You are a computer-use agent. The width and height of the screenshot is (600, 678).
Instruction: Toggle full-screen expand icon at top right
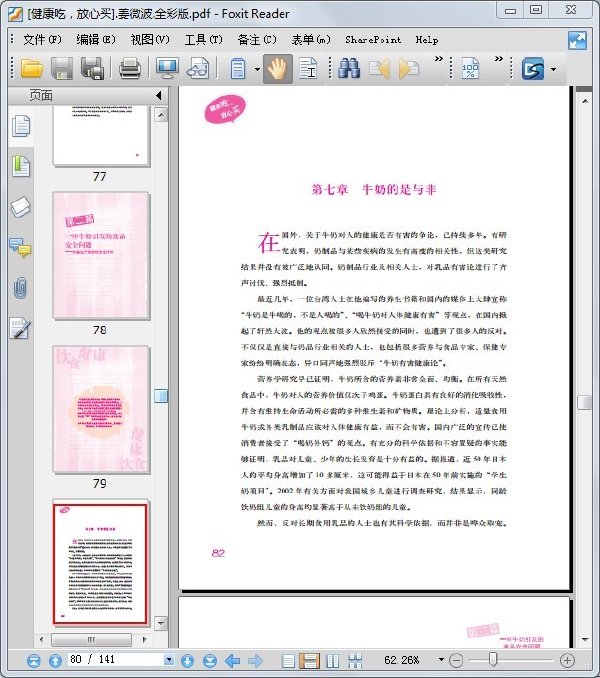[578, 41]
